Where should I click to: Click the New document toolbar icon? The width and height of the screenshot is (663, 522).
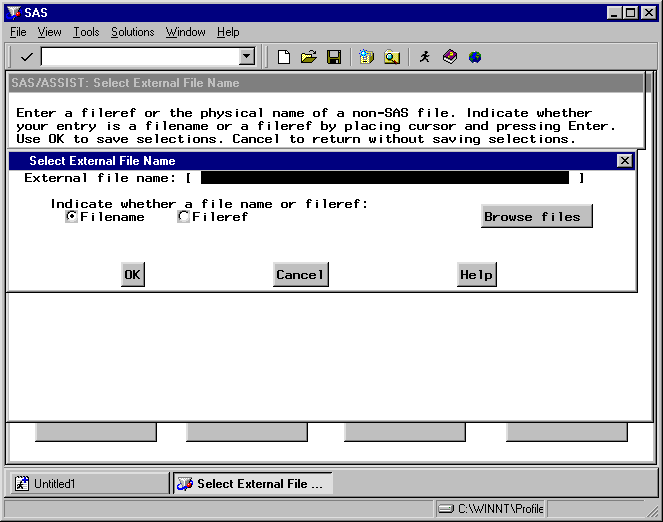284,57
